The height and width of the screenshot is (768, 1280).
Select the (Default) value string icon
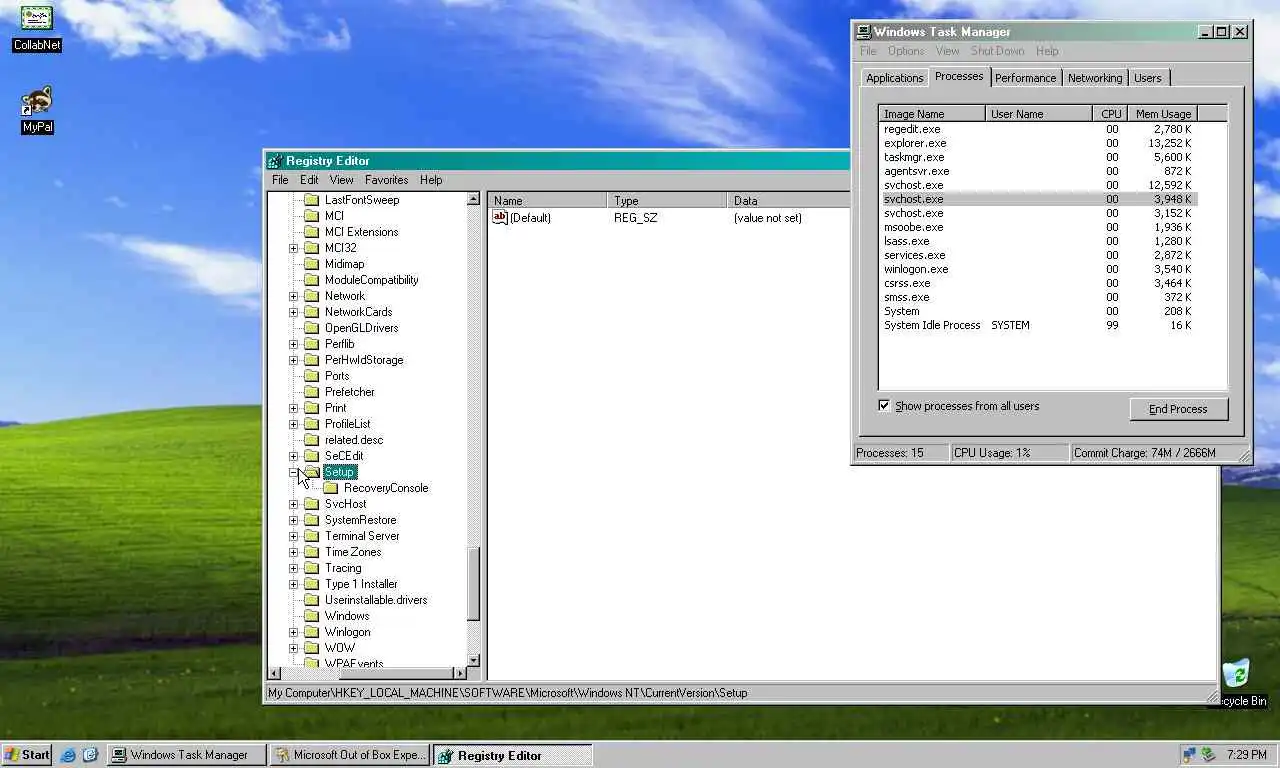pyautogui.click(x=500, y=217)
